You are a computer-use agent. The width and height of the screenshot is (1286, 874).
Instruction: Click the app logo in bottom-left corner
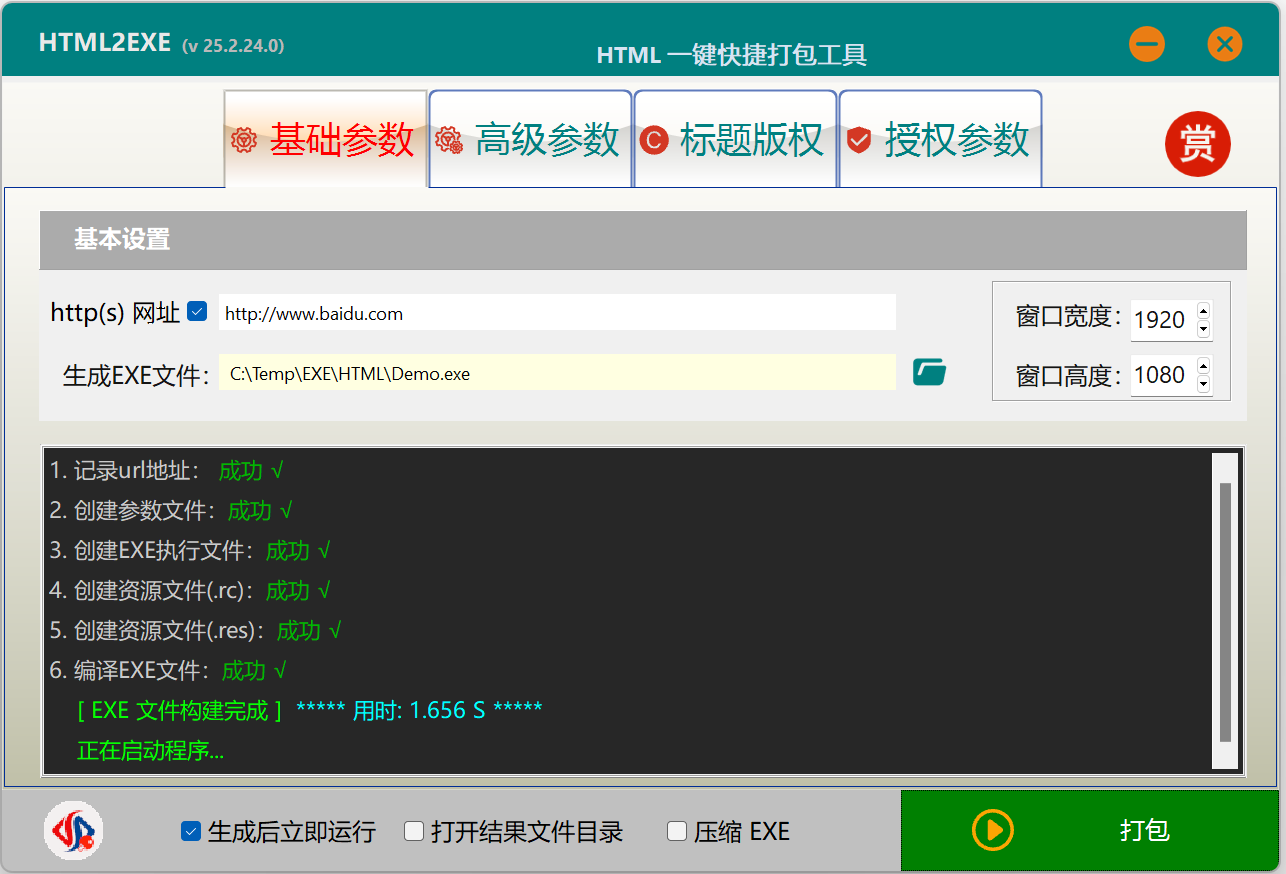point(73,831)
